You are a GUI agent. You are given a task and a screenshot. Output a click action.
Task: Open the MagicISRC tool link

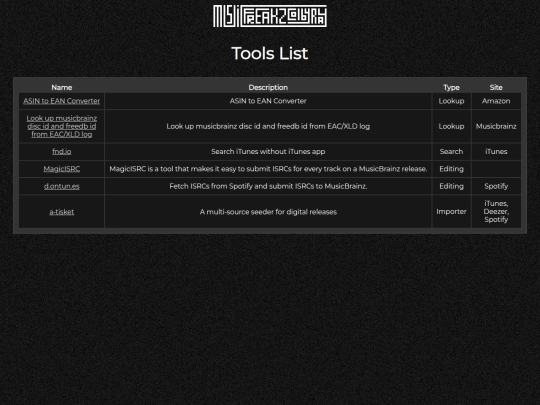tap(62, 169)
